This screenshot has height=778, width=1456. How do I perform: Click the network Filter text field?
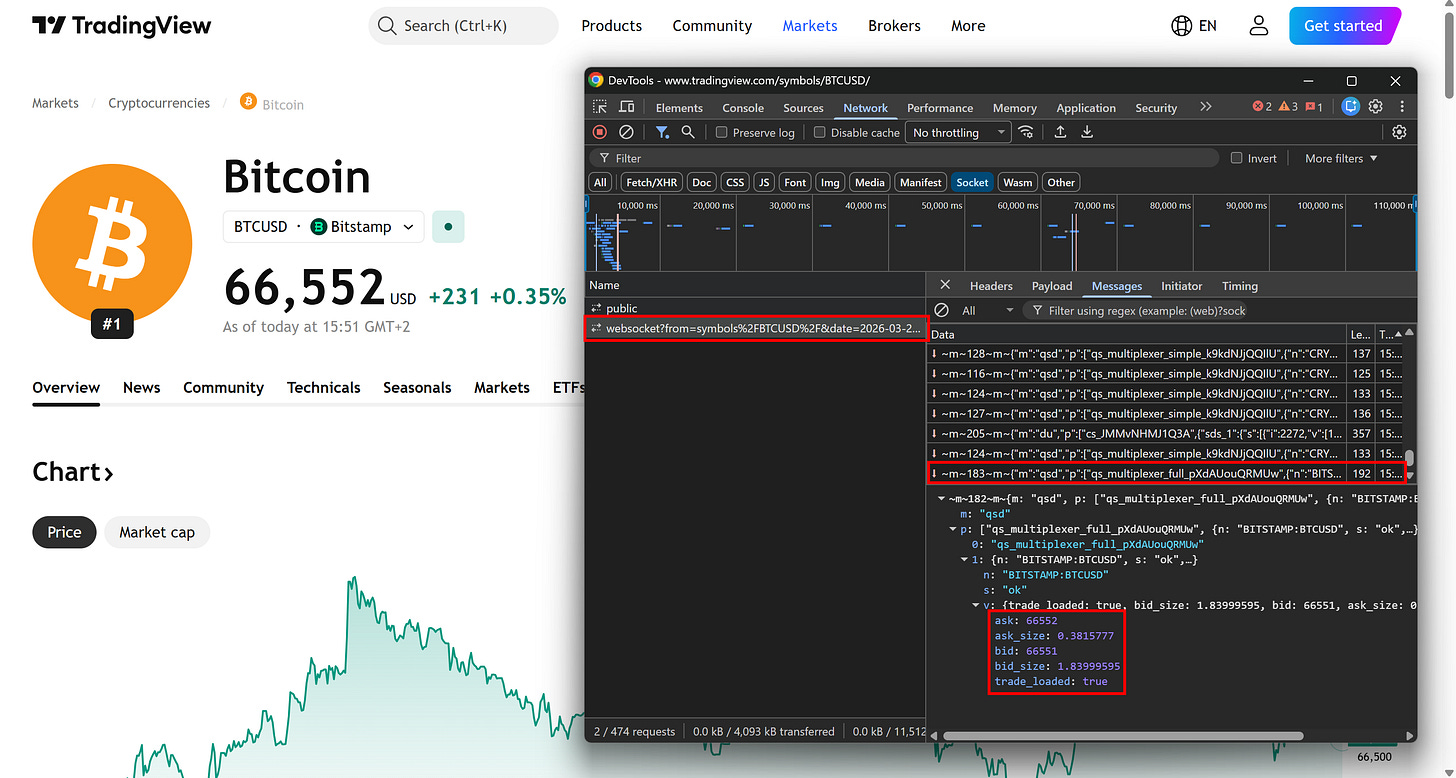904,158
